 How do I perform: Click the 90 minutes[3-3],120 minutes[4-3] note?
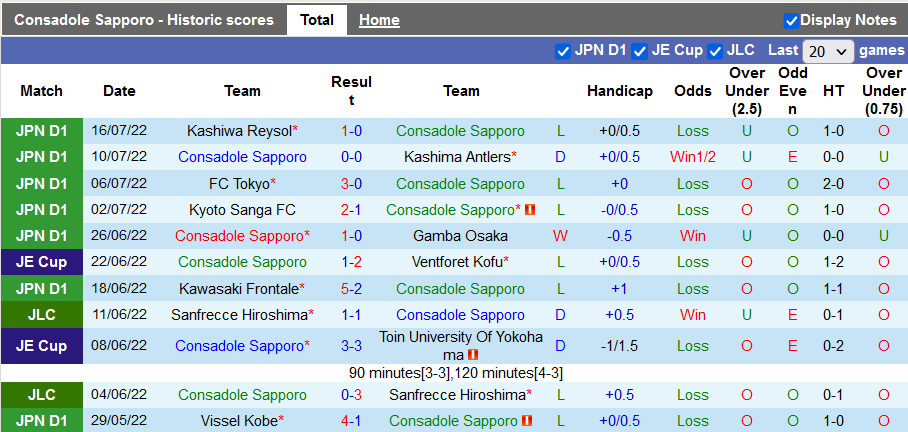pos(456,373)
